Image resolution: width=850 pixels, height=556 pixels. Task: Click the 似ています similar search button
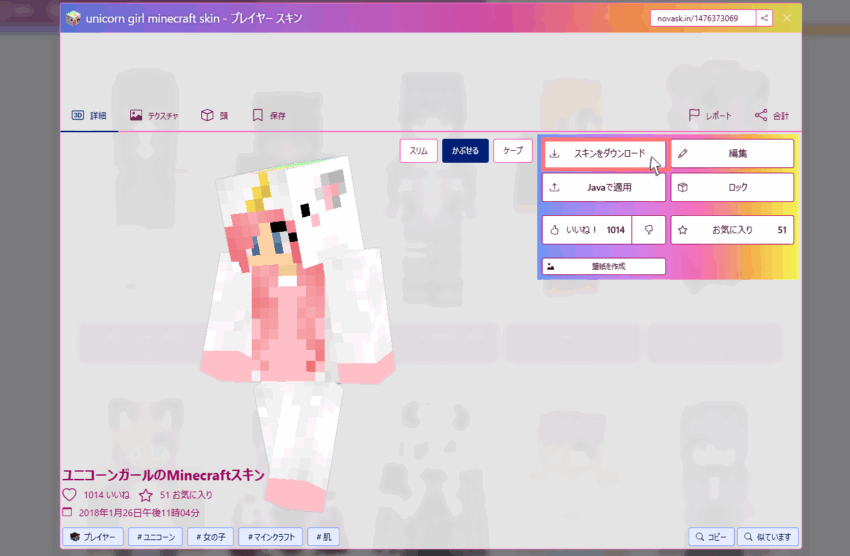point(769,538)
